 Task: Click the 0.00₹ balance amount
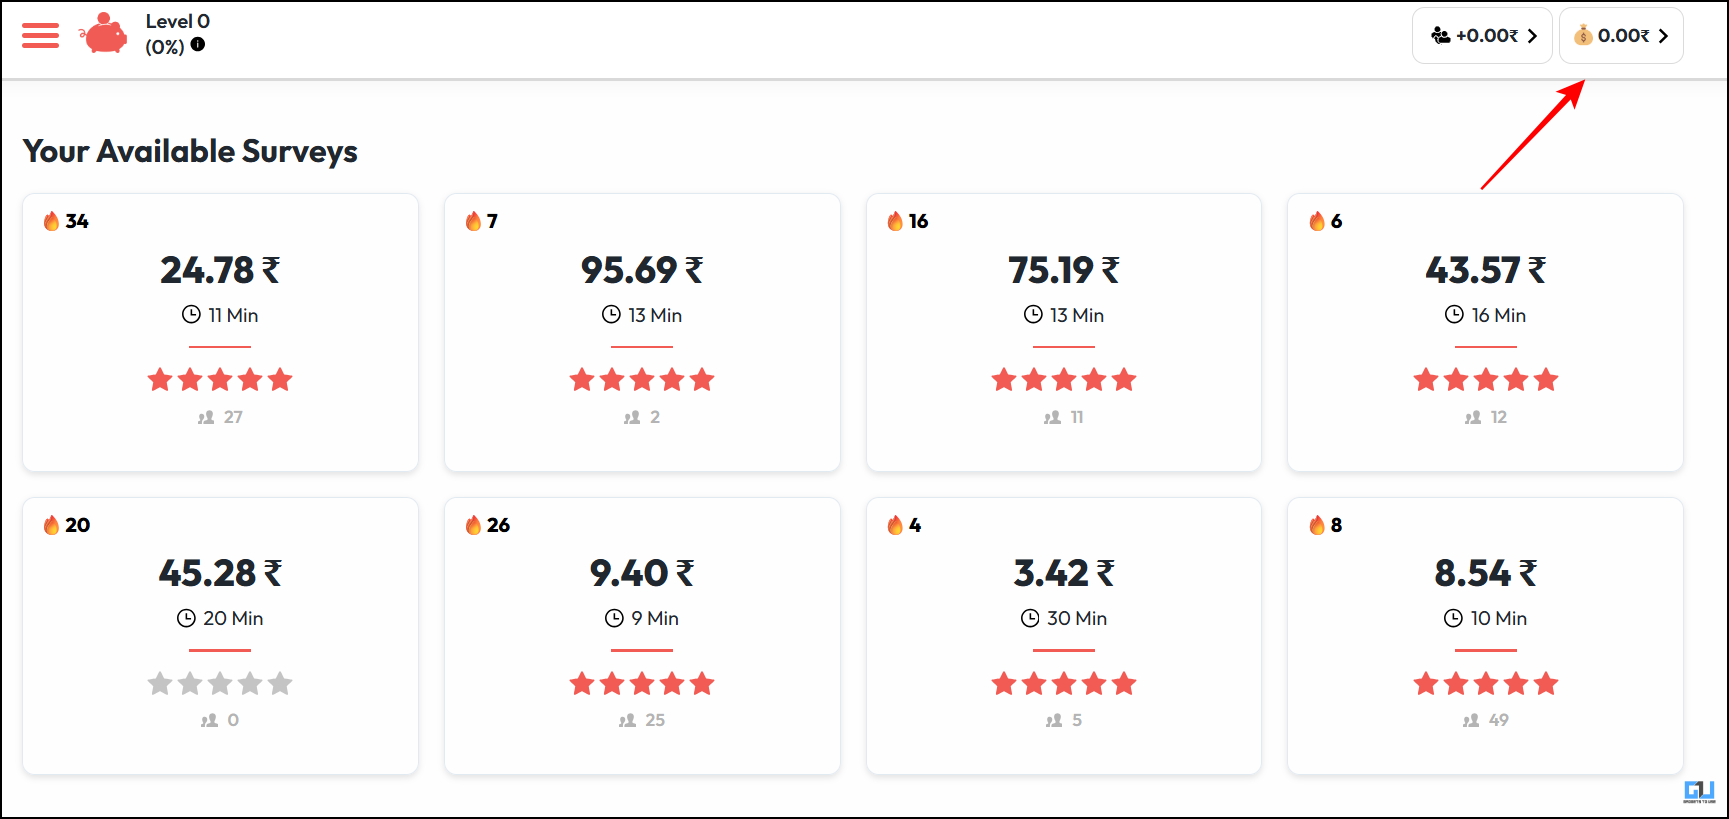pos(1623,36)
